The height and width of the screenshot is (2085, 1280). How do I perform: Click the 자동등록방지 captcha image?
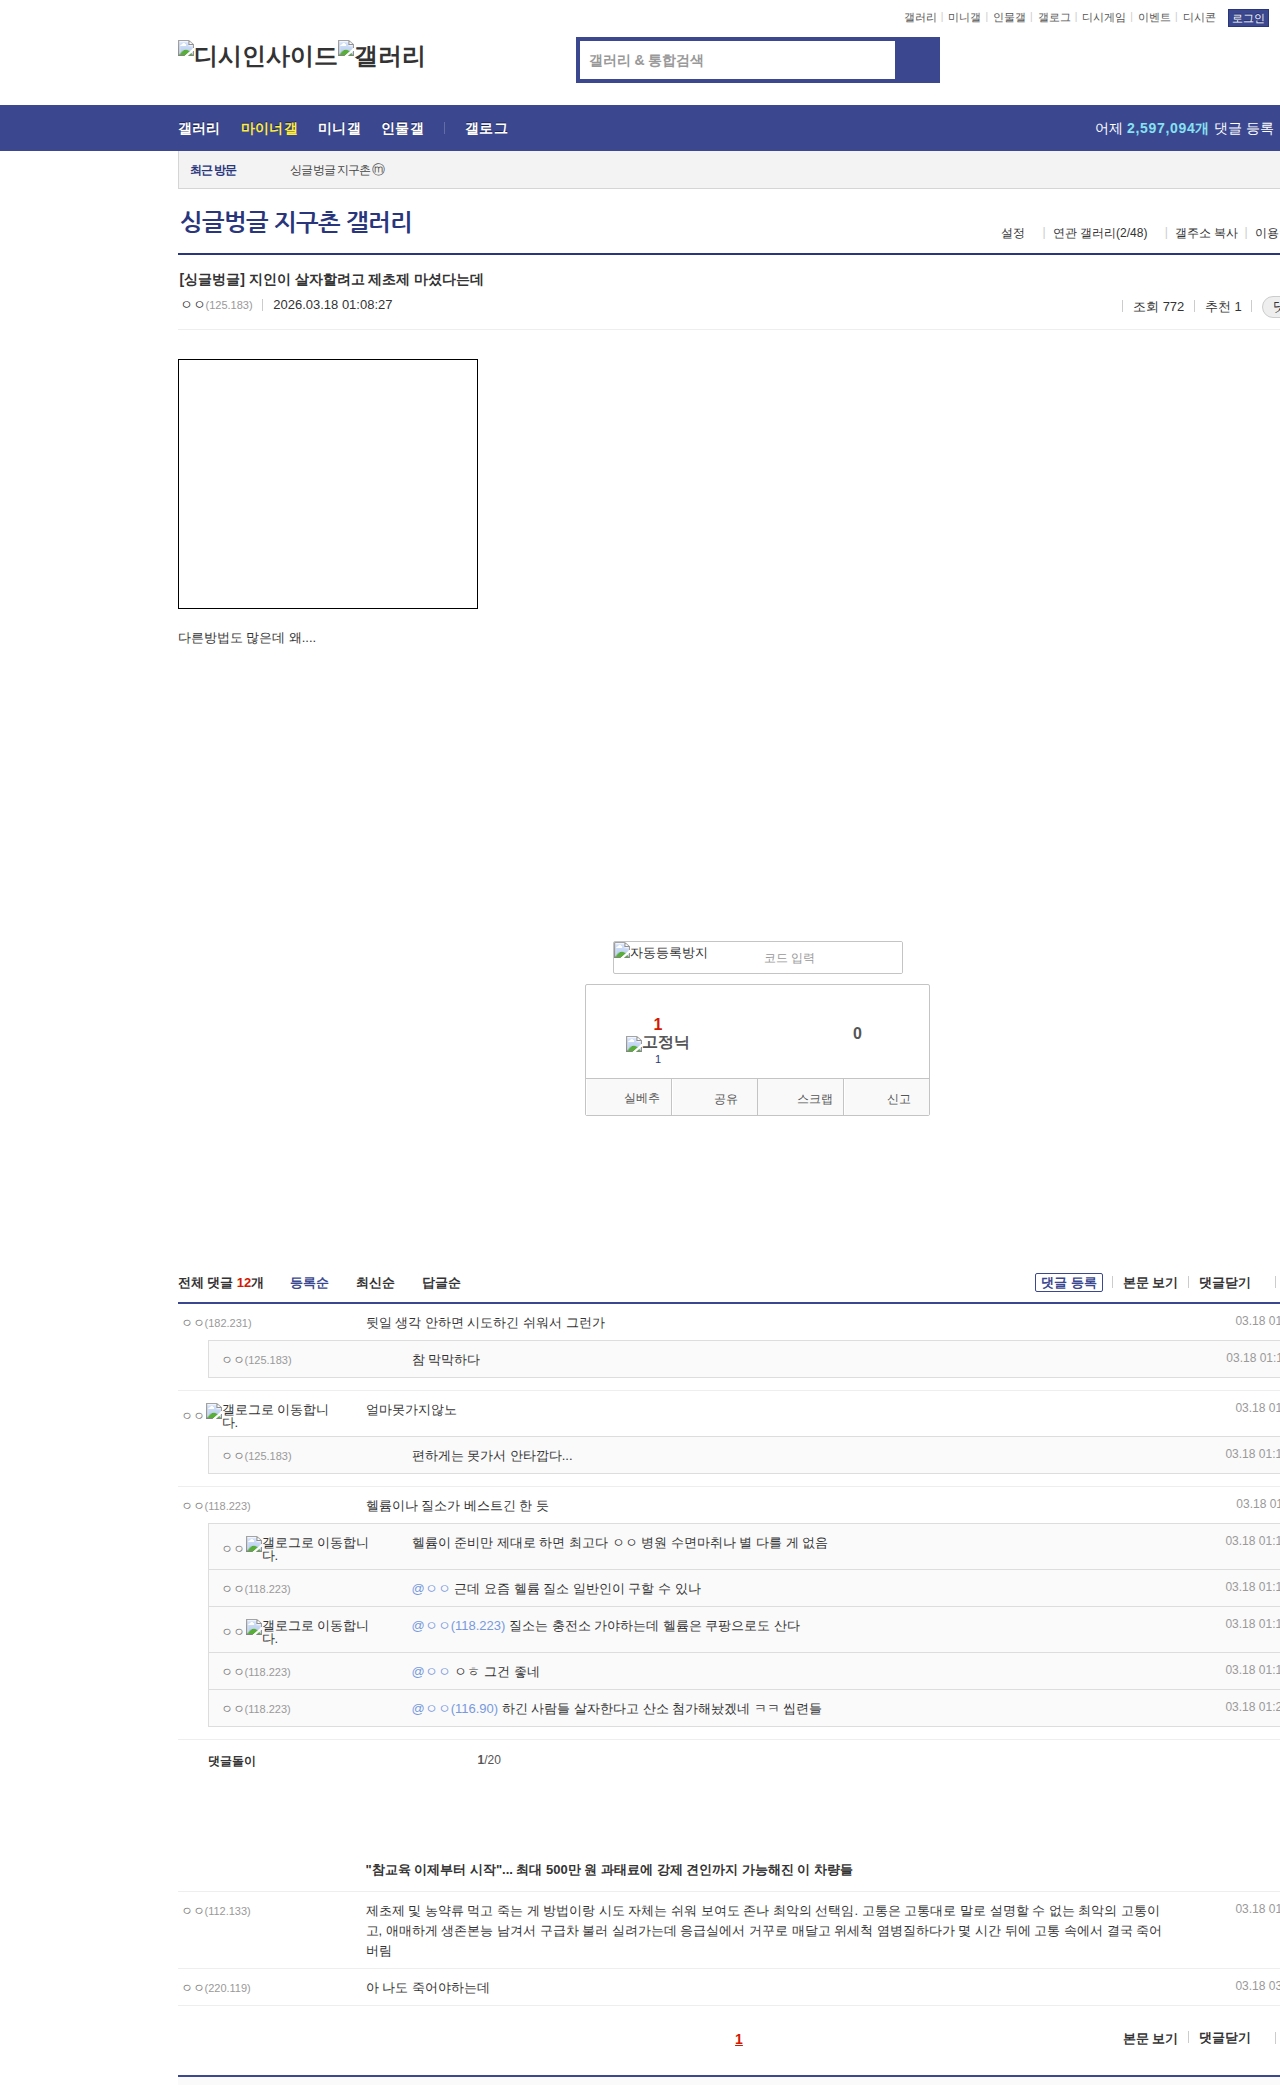pos(661,953)
